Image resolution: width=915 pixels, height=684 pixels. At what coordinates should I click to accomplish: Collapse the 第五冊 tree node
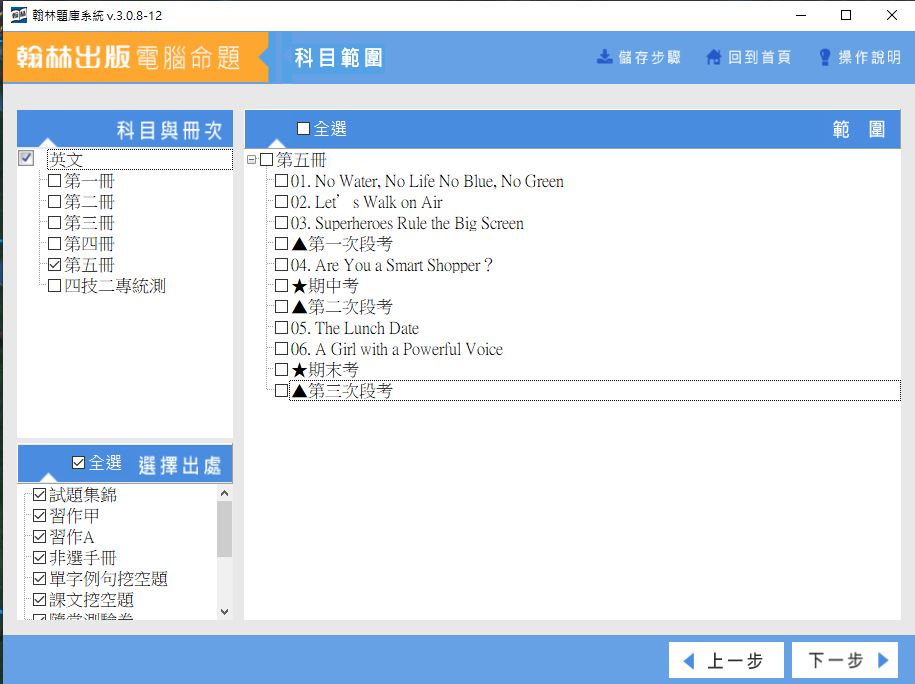[252, 159]
